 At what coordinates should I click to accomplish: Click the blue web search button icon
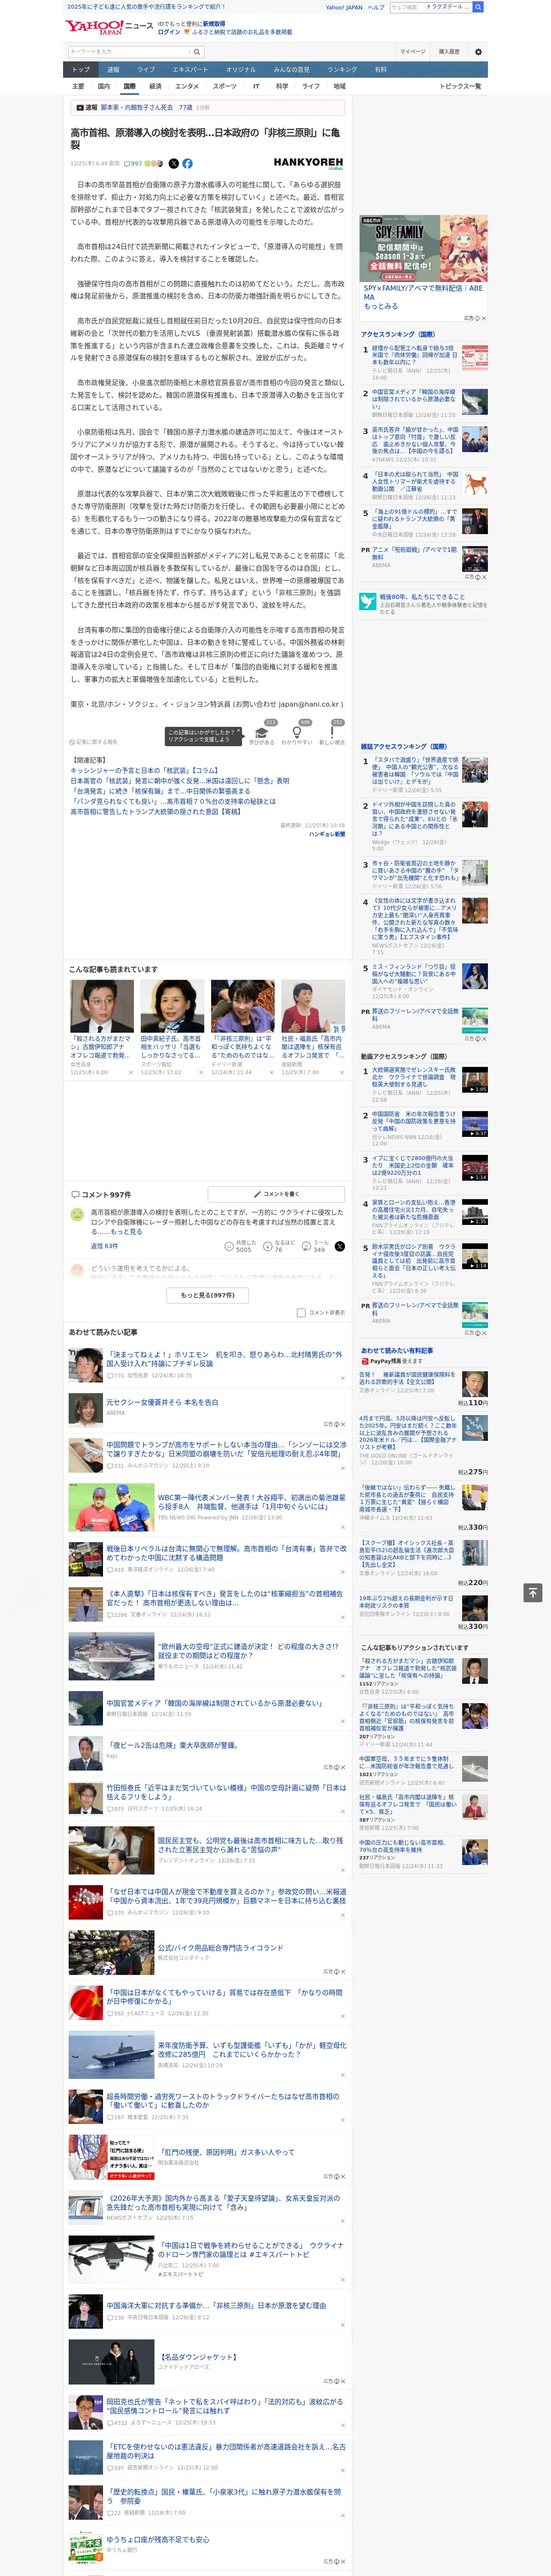pyautogui.click(x=478, y=7)
